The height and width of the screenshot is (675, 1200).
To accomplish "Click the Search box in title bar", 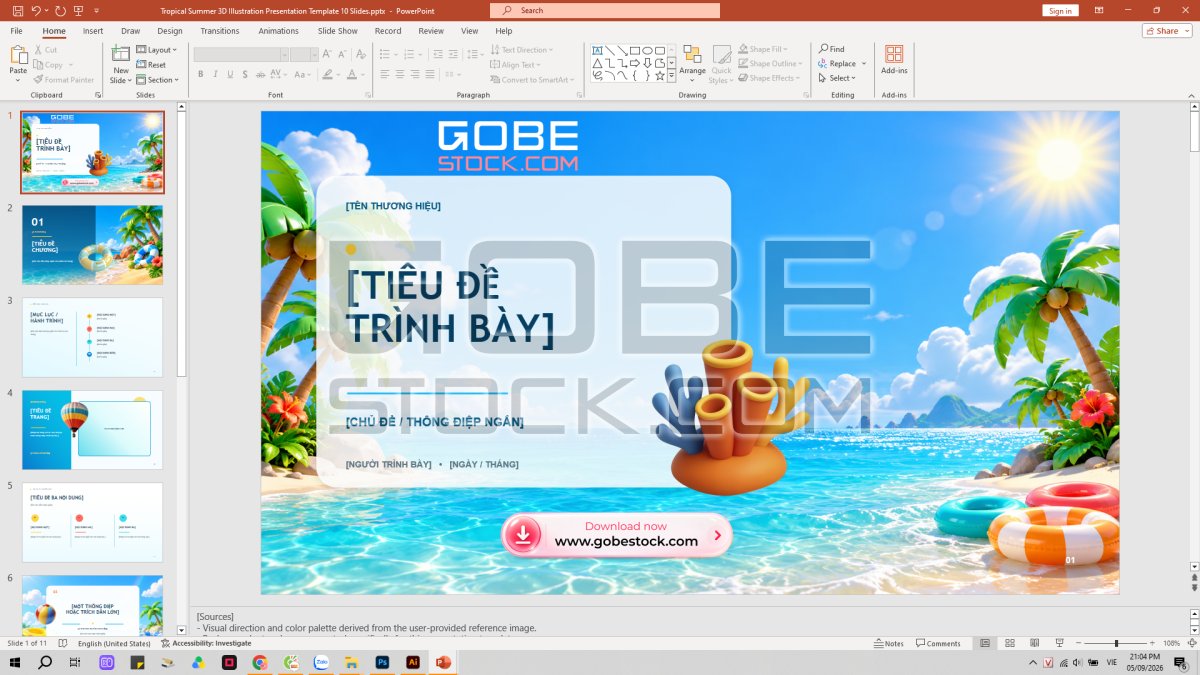I will pos(605,10).
